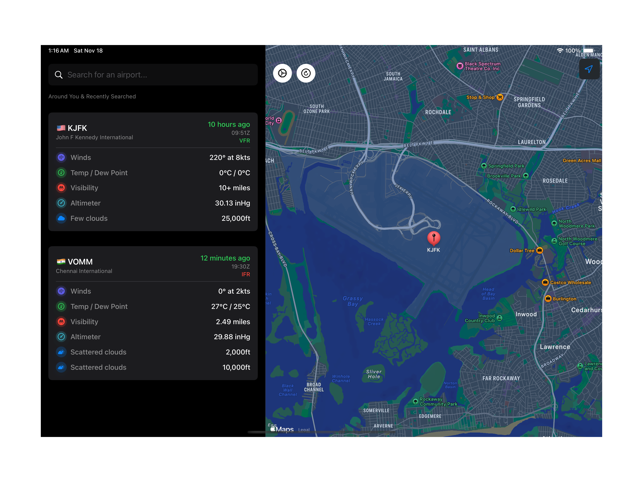Click the '0° at 2kts' wind value
The height and width of the screenshot is (482, 643).
pos(234,291)
